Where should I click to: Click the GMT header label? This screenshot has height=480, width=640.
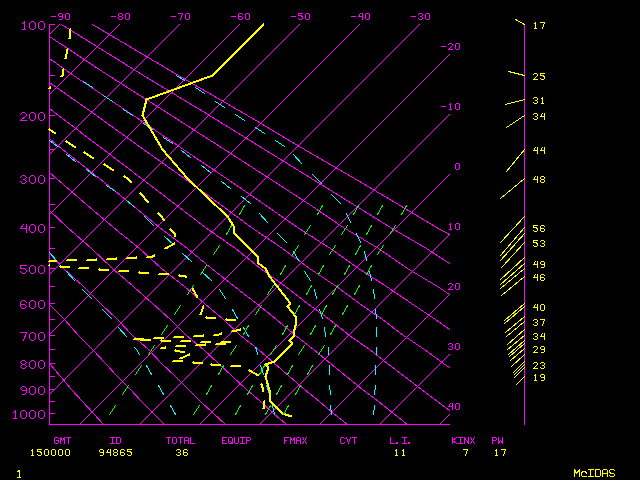(x=62, y=440)
